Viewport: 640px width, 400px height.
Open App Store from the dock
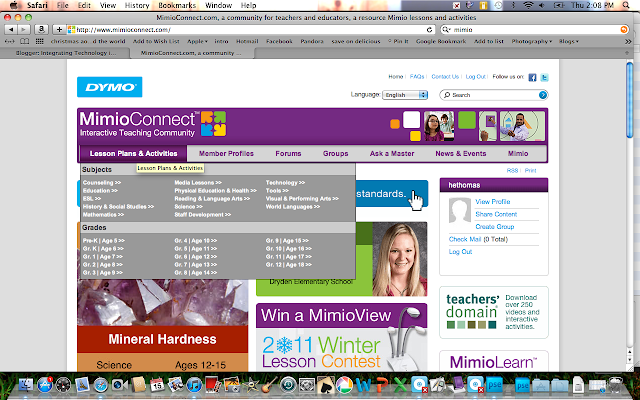44,384
